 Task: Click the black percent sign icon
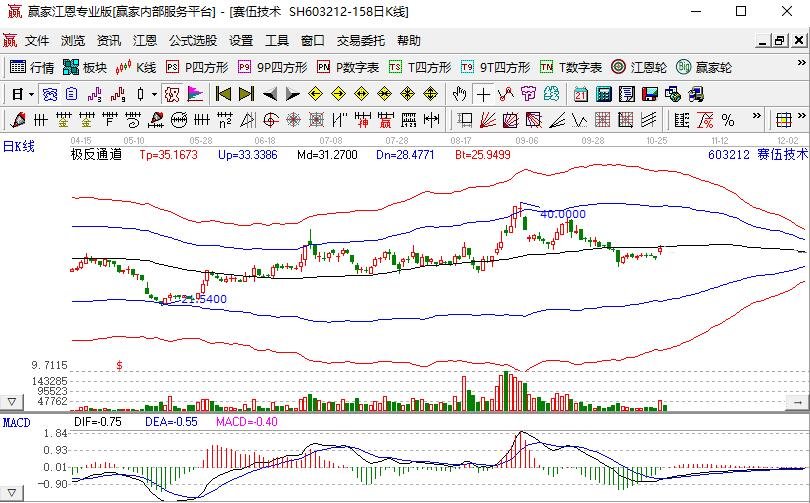pos(728,120)
